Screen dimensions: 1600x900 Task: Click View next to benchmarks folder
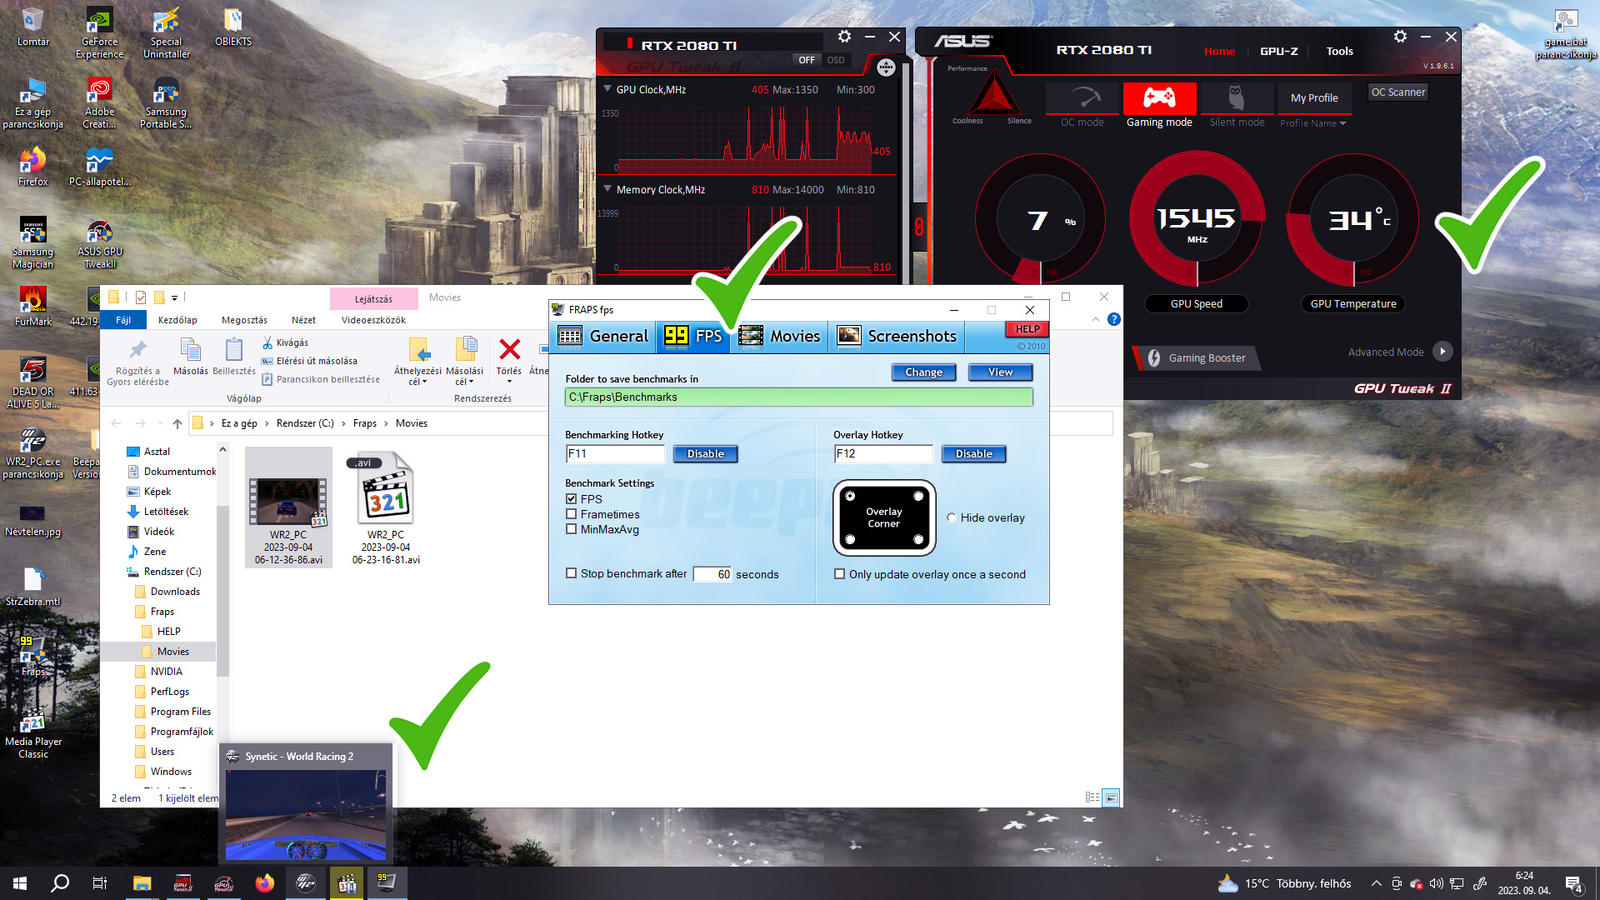[x=1001, y=372]
